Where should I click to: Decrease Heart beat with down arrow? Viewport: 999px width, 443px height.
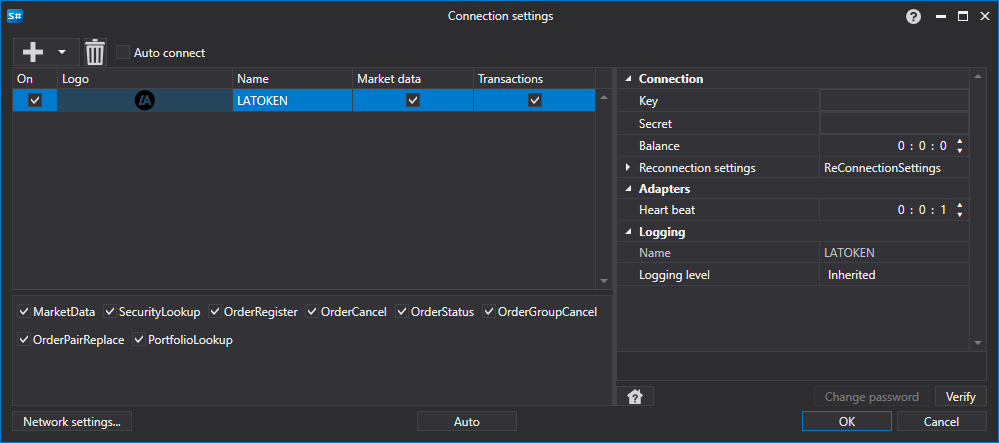pyautogui.click(x=959, y=214)
